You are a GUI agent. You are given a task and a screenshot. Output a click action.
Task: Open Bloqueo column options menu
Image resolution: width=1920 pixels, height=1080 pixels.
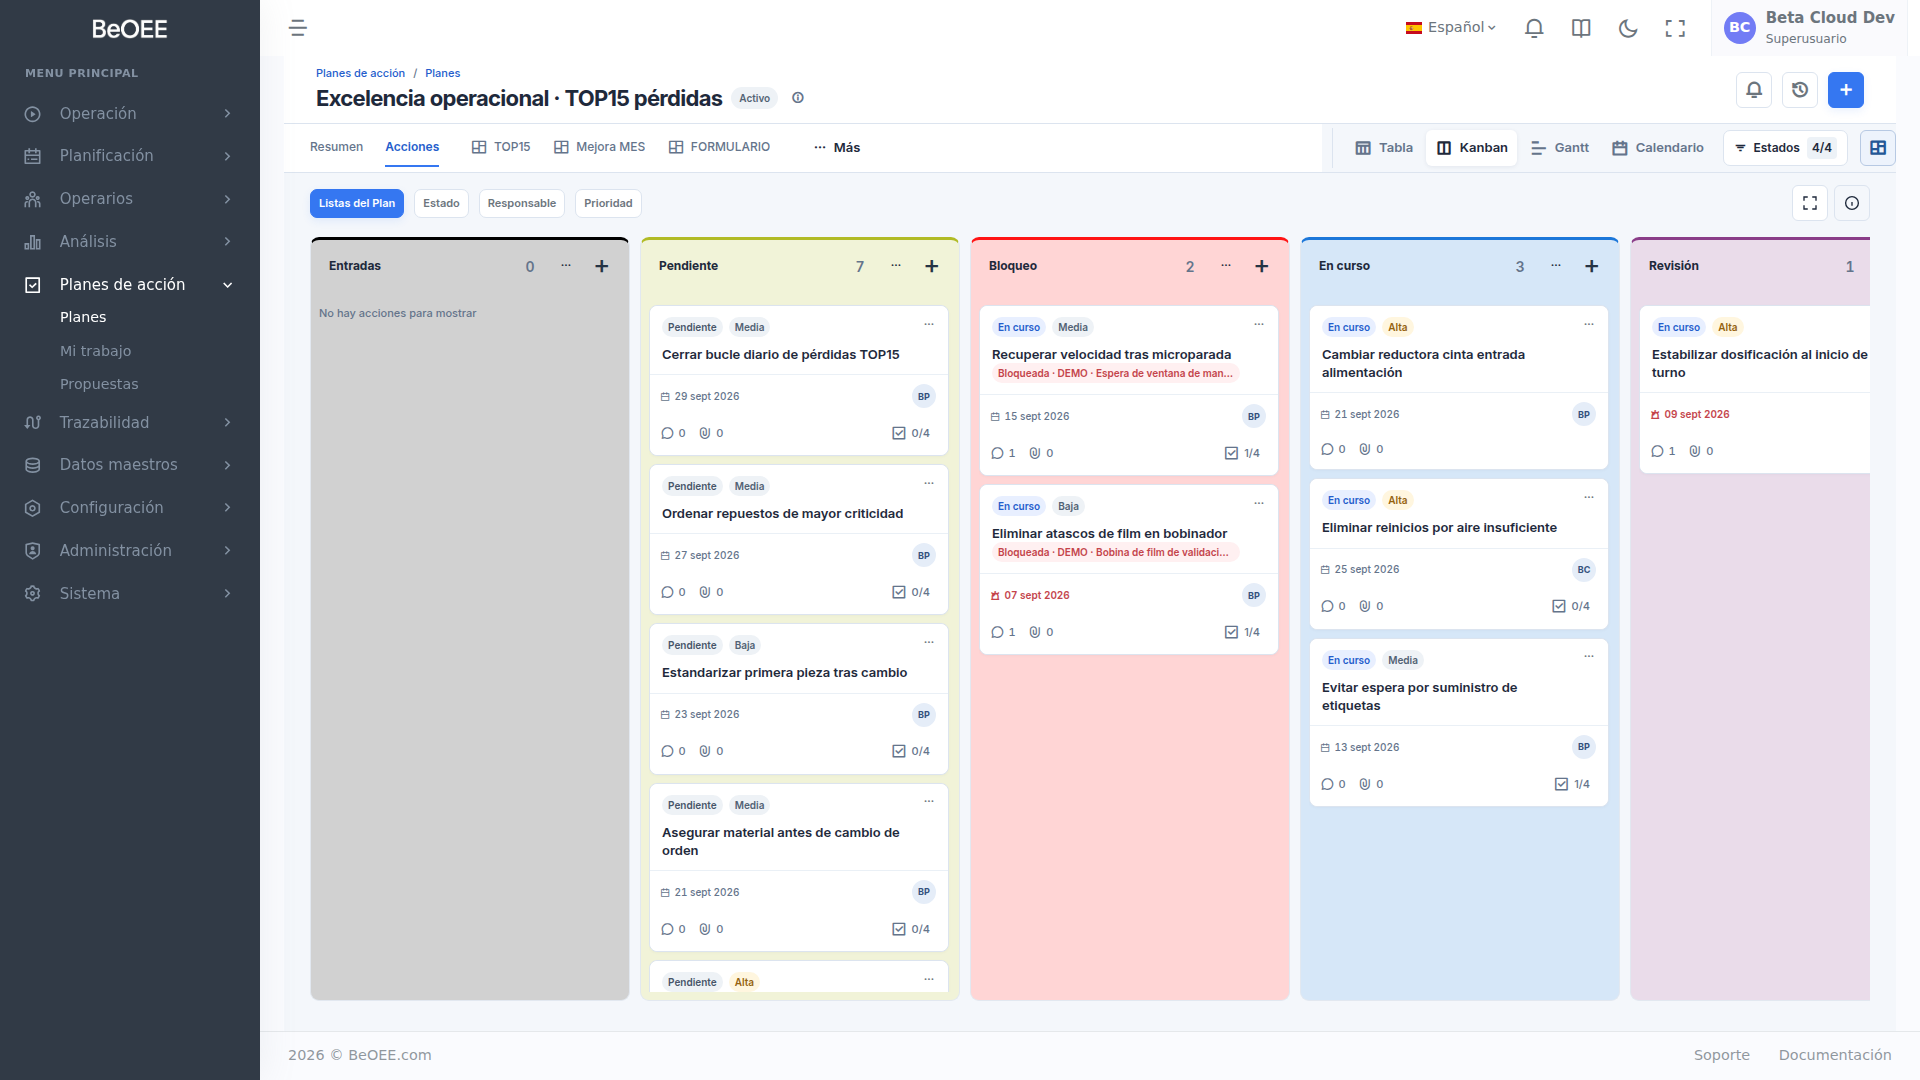point(1226,266)
